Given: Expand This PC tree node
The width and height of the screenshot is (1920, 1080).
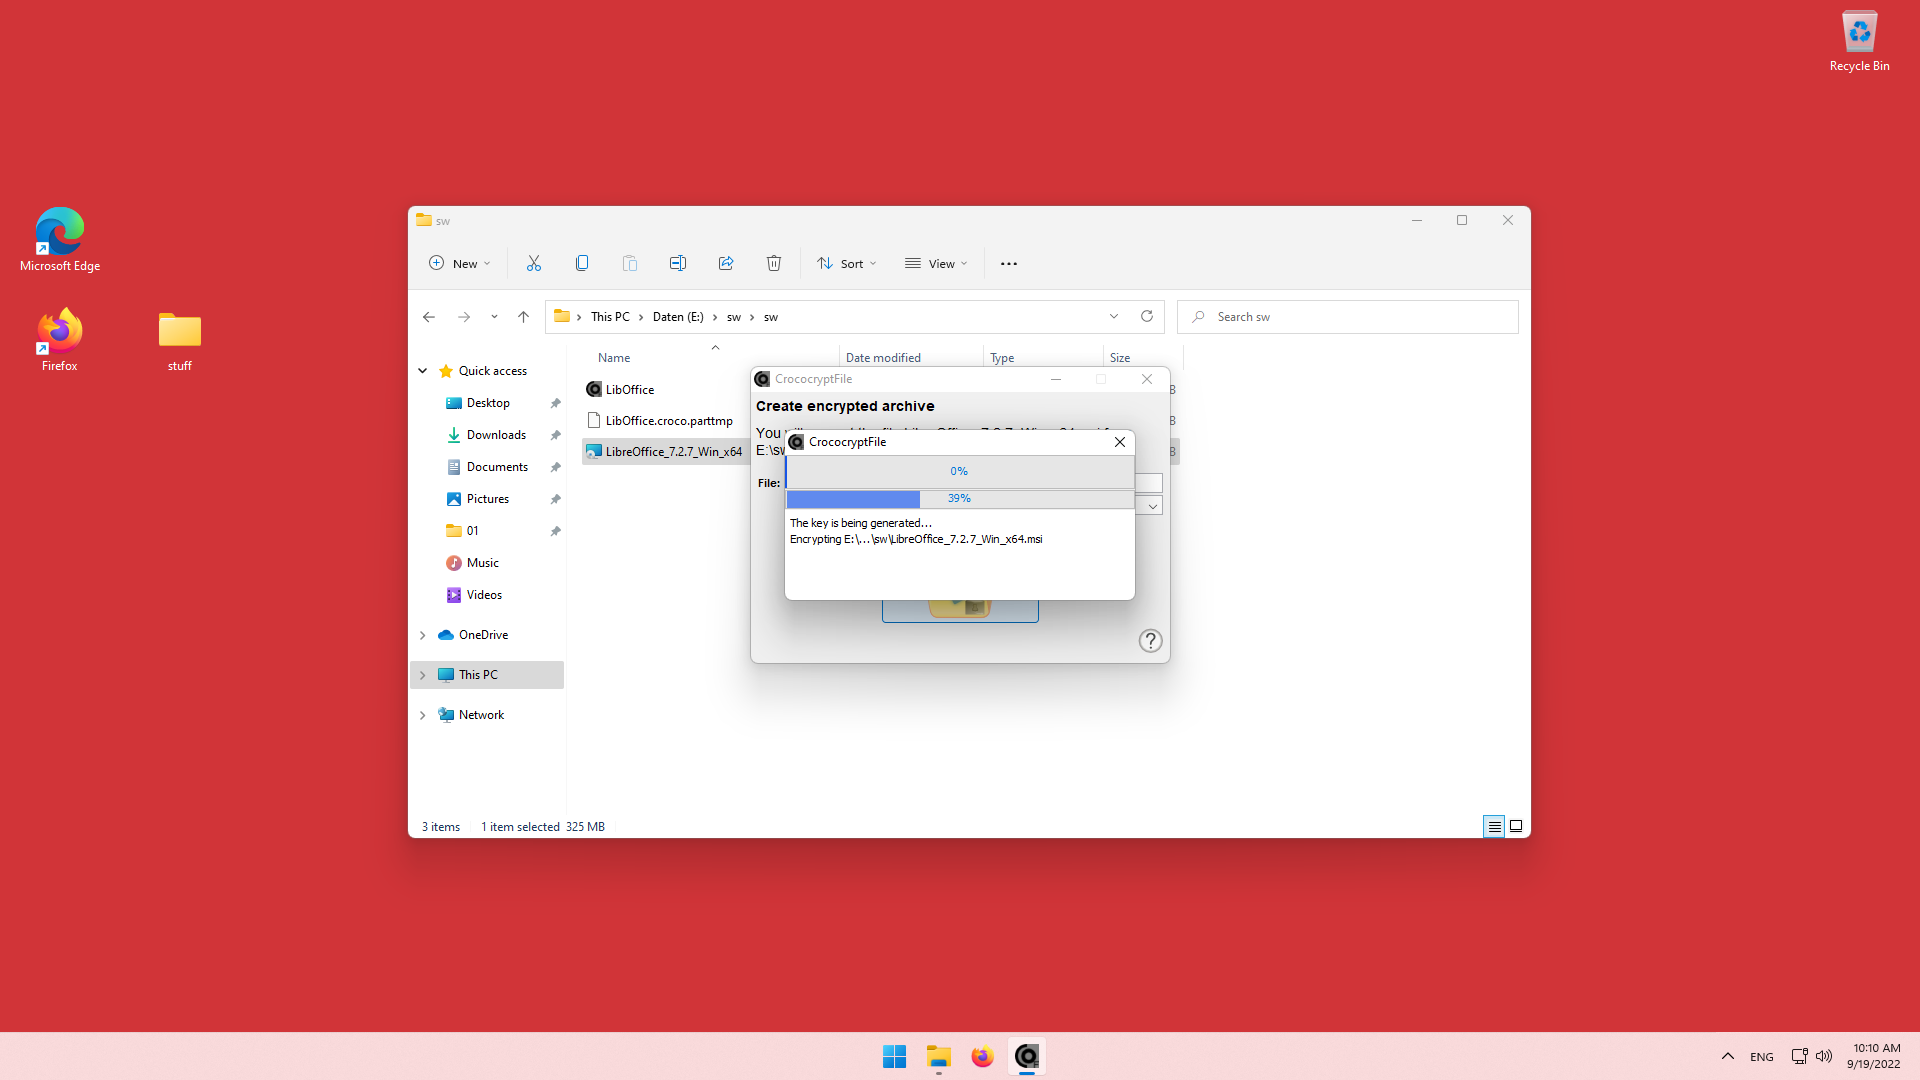Looking at the screenshot, I should click(x=423, y=675).
